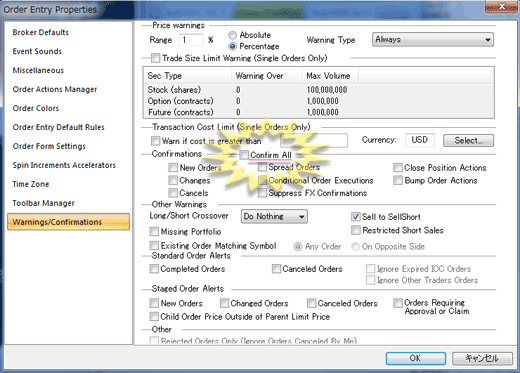Open Order Form Settings page

point(49,146)
